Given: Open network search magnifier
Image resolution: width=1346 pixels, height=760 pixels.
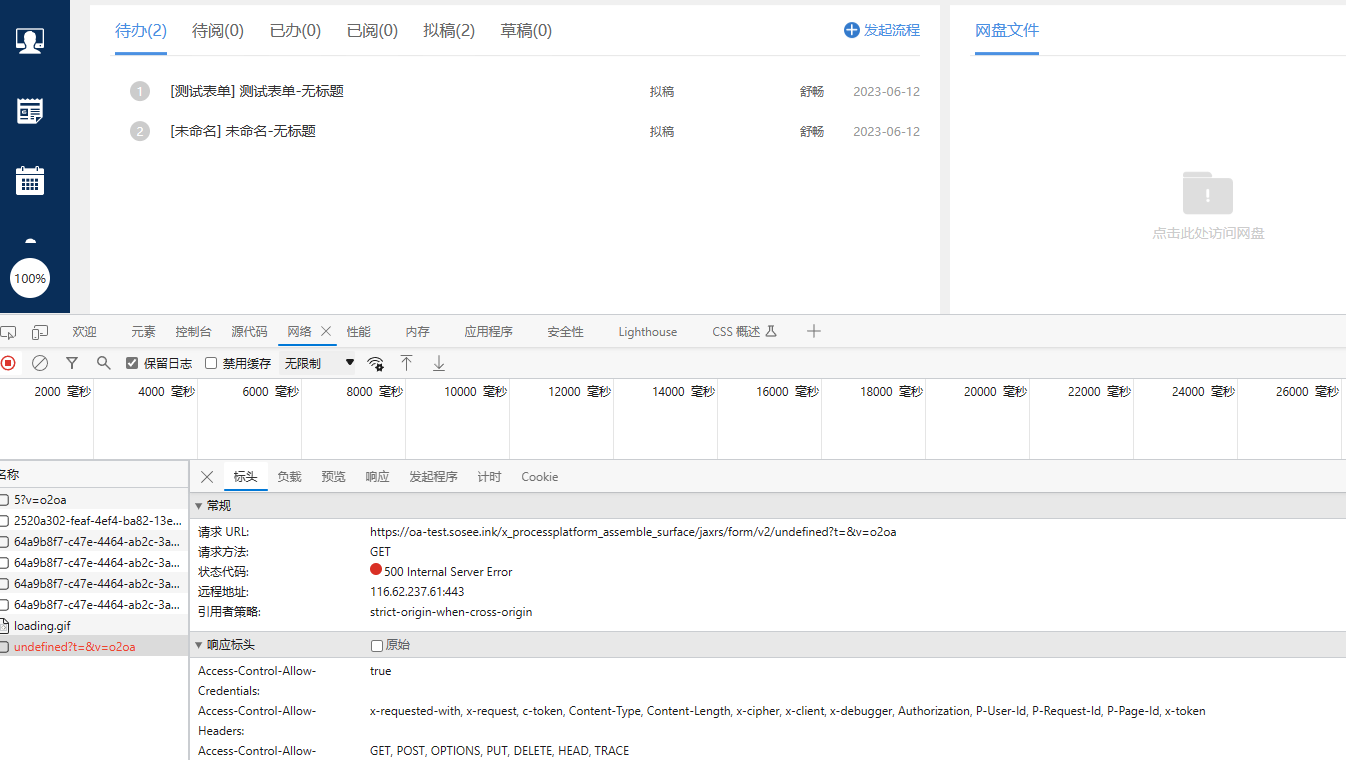Looking at the screenshot, I should pos(104,363).
